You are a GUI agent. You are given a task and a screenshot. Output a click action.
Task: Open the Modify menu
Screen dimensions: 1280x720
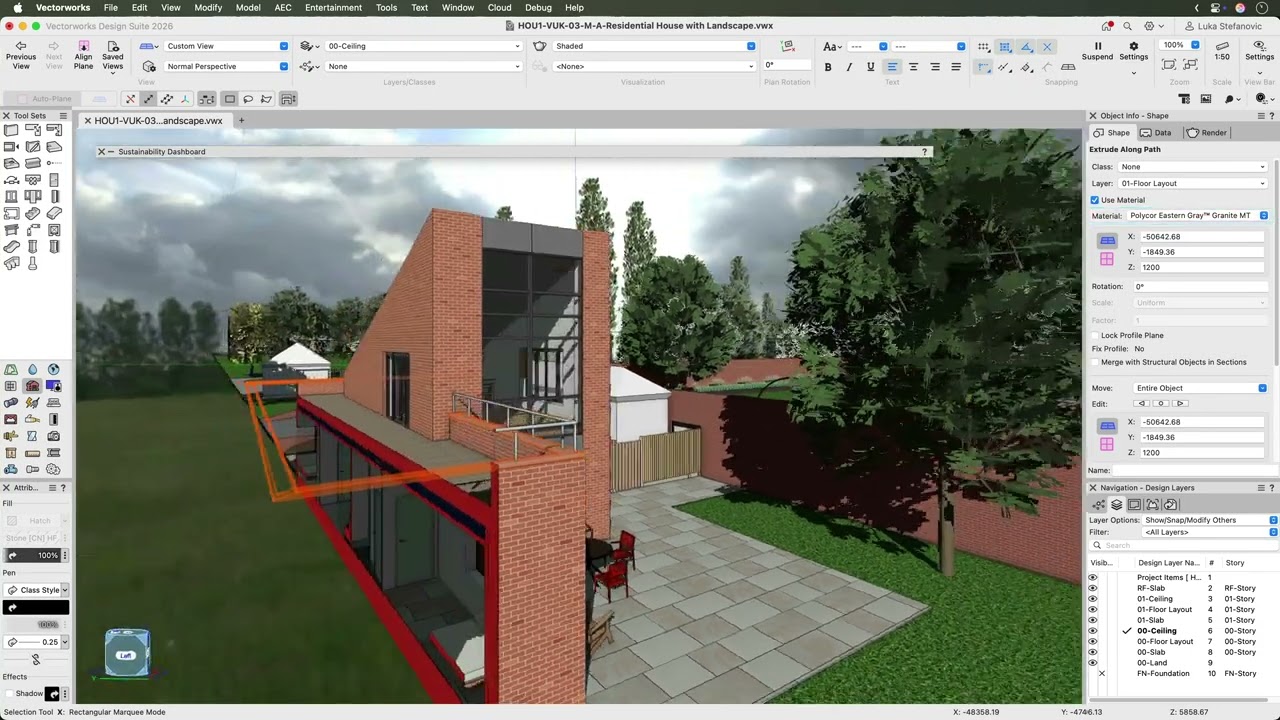208,7
